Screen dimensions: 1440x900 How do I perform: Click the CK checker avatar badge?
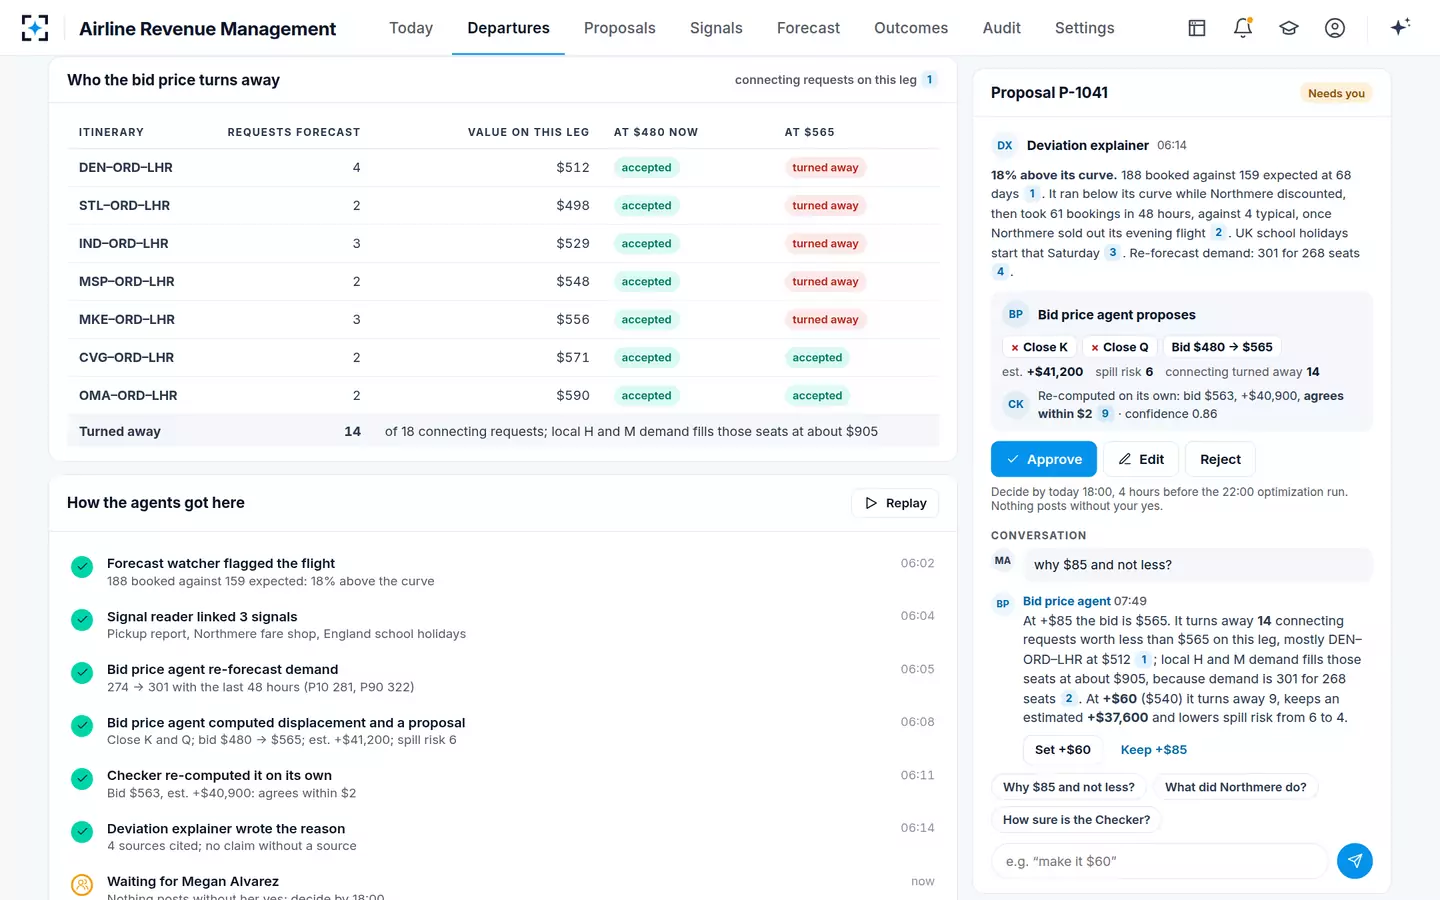point(1016,405)
